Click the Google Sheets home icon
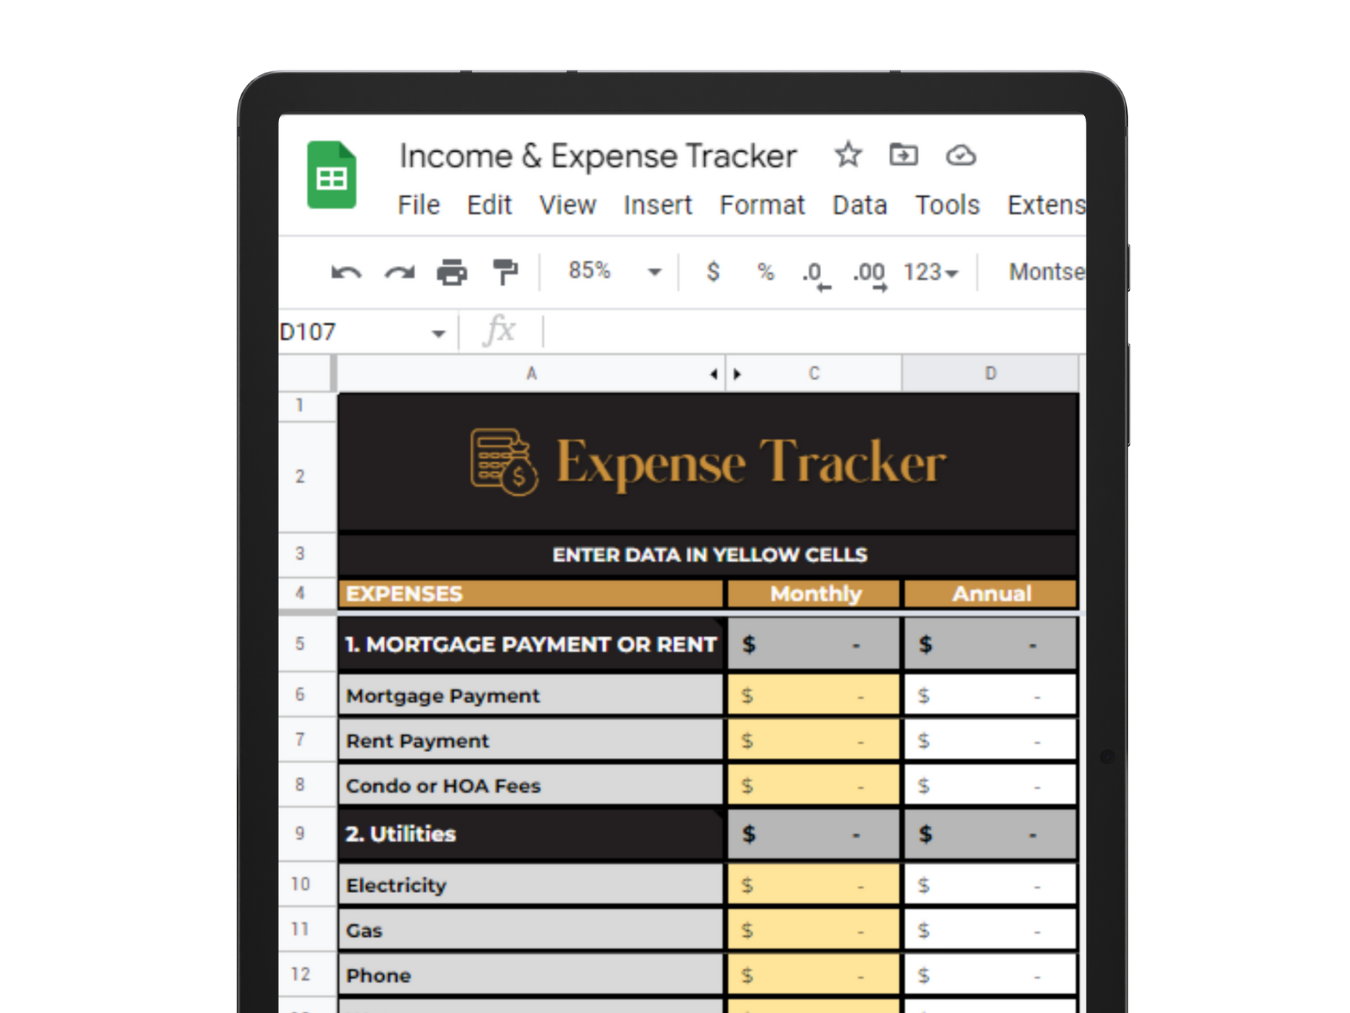The width and height of the screenshot is (1350, 1013). (x=331, y=176)
